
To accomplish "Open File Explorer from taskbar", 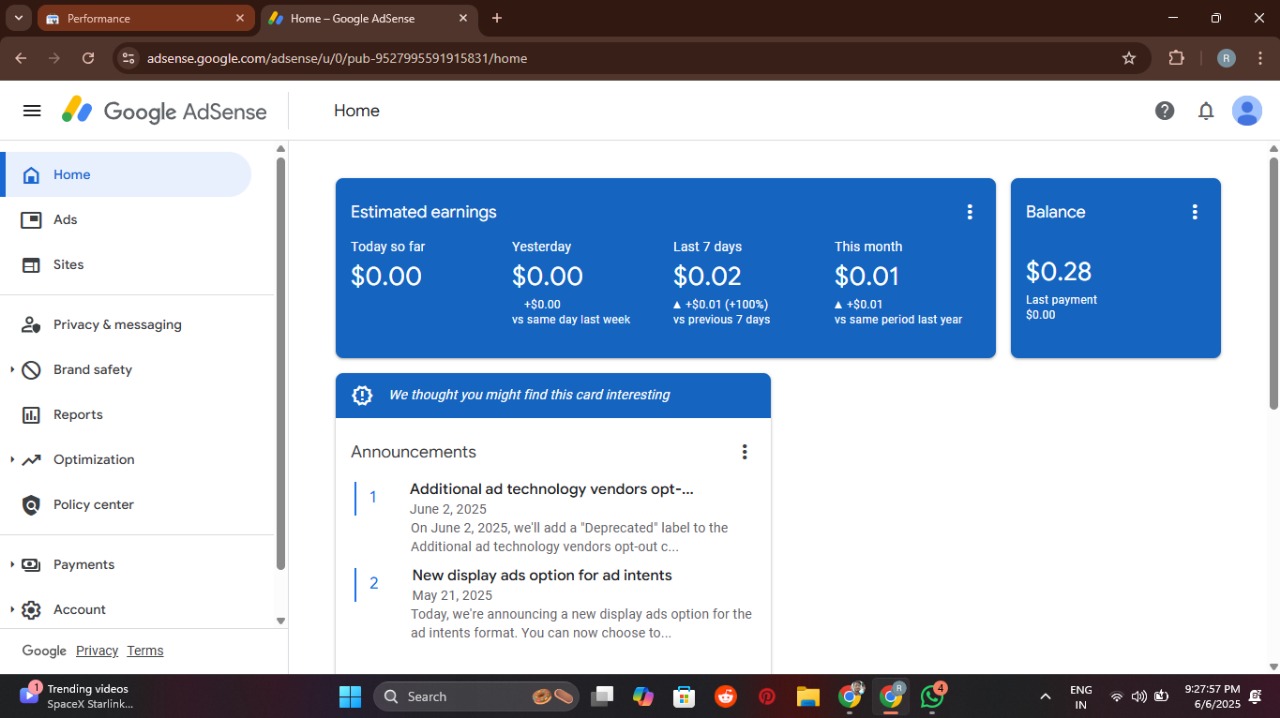I will (x=808, y=696).
